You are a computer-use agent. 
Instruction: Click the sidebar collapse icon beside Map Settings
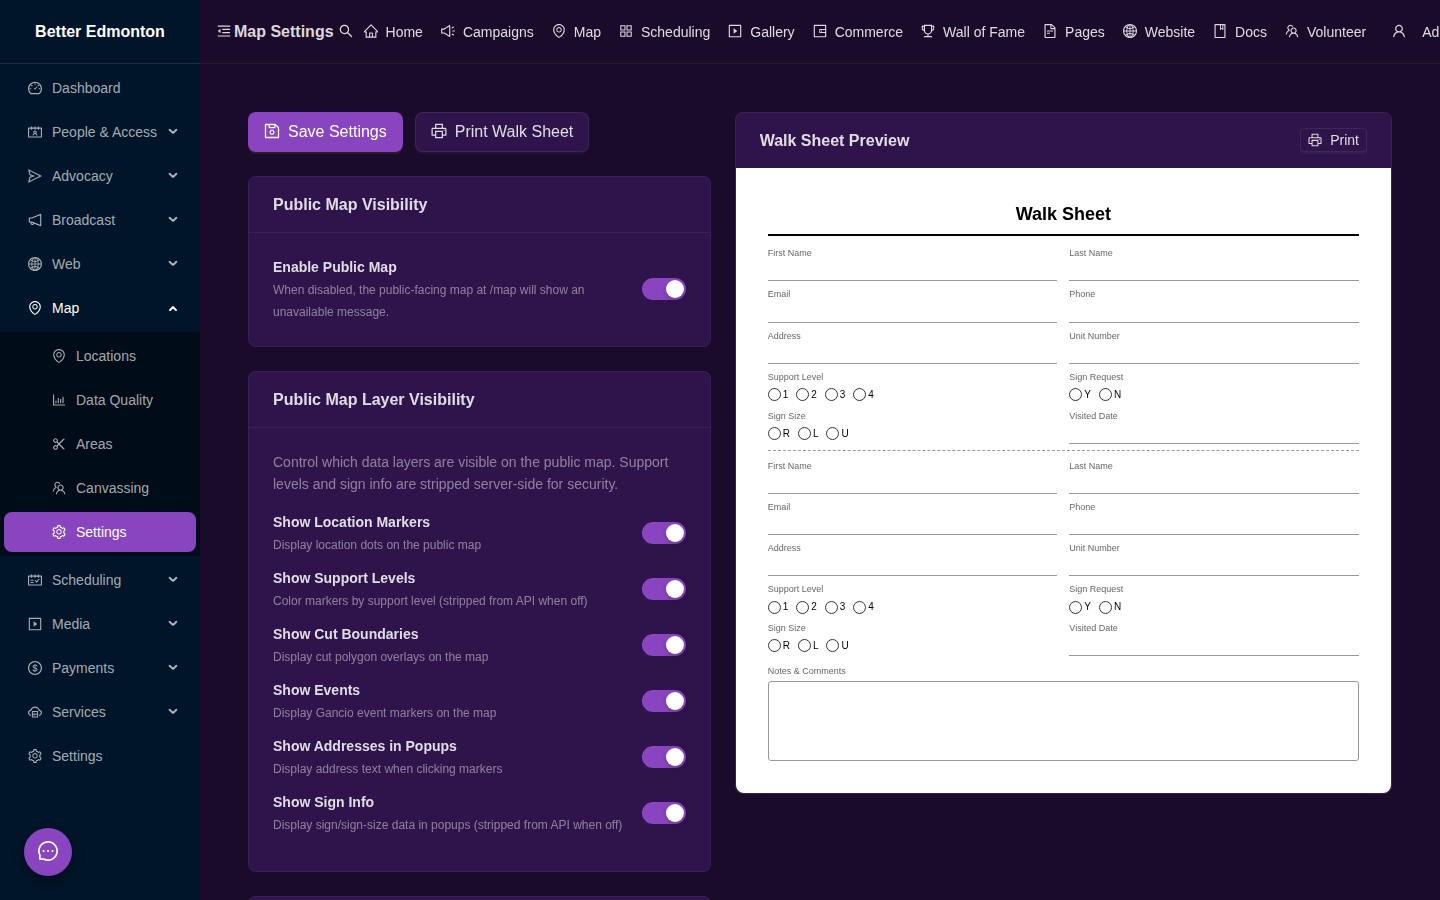tap(224, 31)
